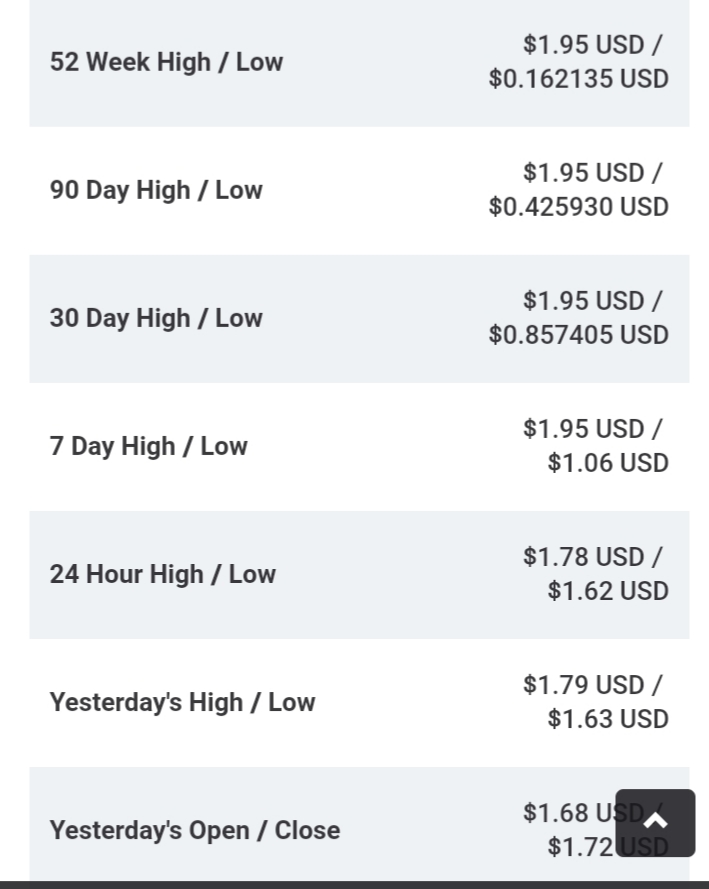Viewport: 709px width, 889px height.
Task: Select the 90 day low $0.425930 USD value
Action: click(578, 207)
